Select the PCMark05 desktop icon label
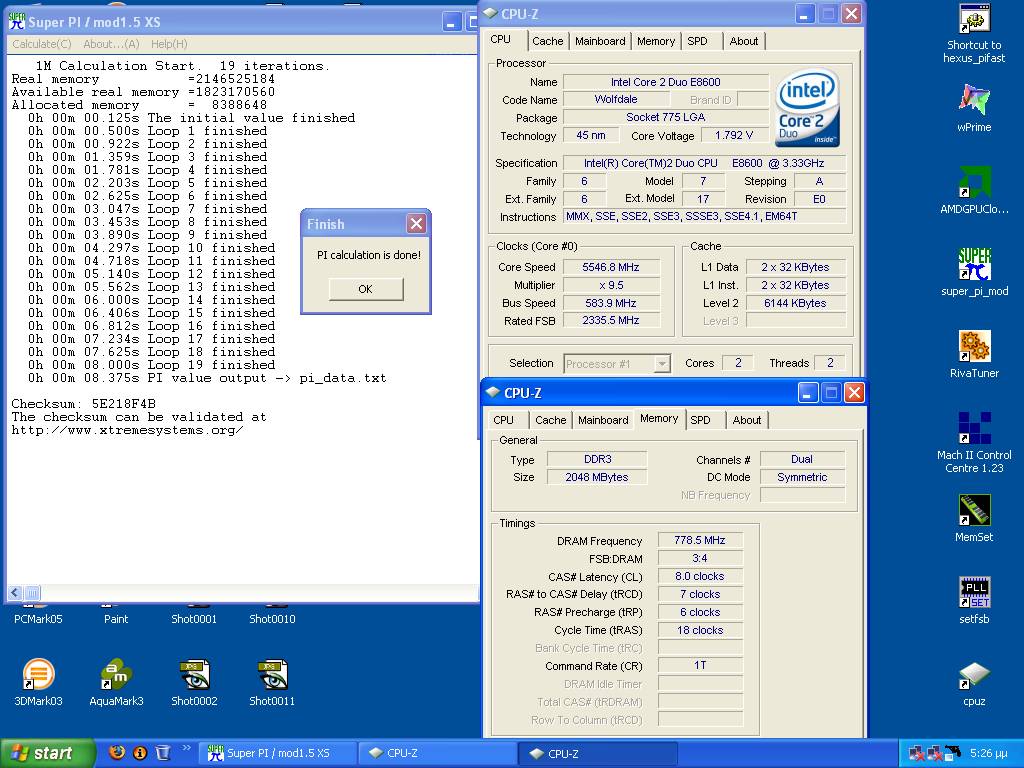1024x768 pixels. (38, 619)
